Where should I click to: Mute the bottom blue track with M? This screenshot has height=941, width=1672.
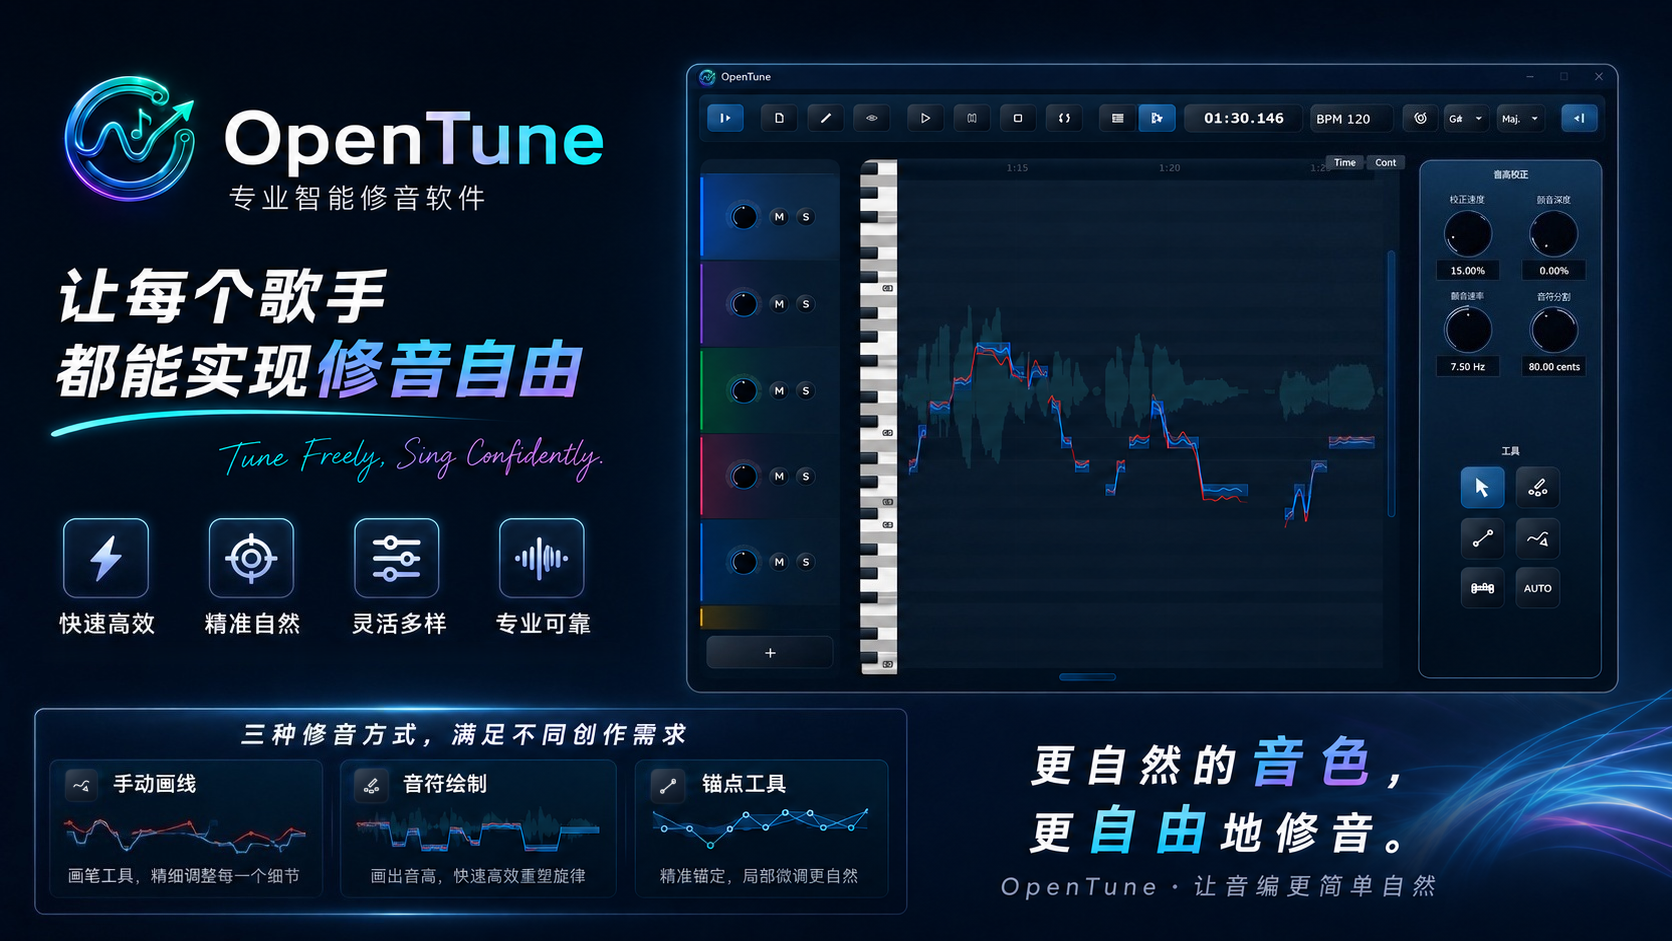click(779, 562)
